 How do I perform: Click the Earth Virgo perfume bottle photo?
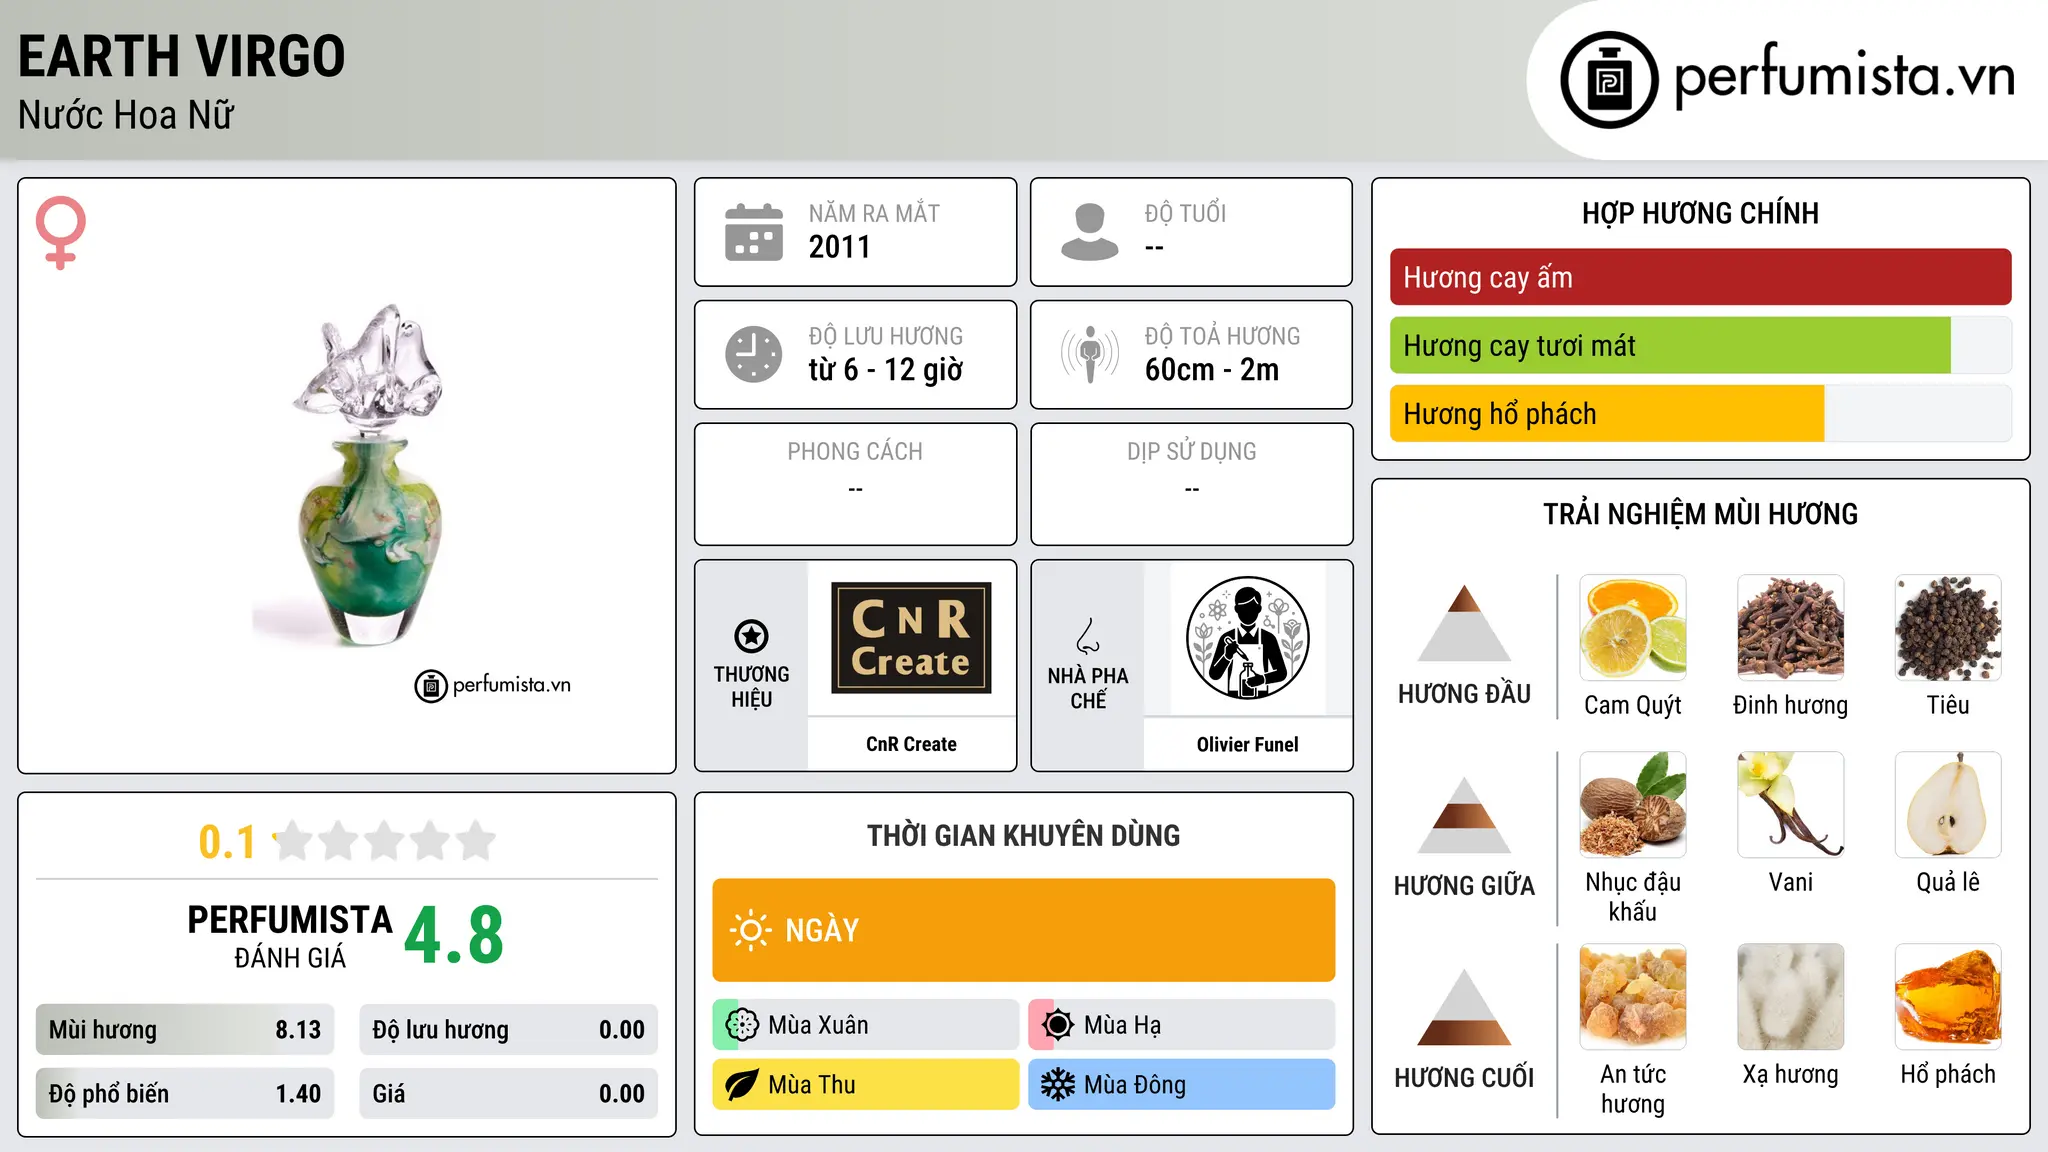click(369, 475)
